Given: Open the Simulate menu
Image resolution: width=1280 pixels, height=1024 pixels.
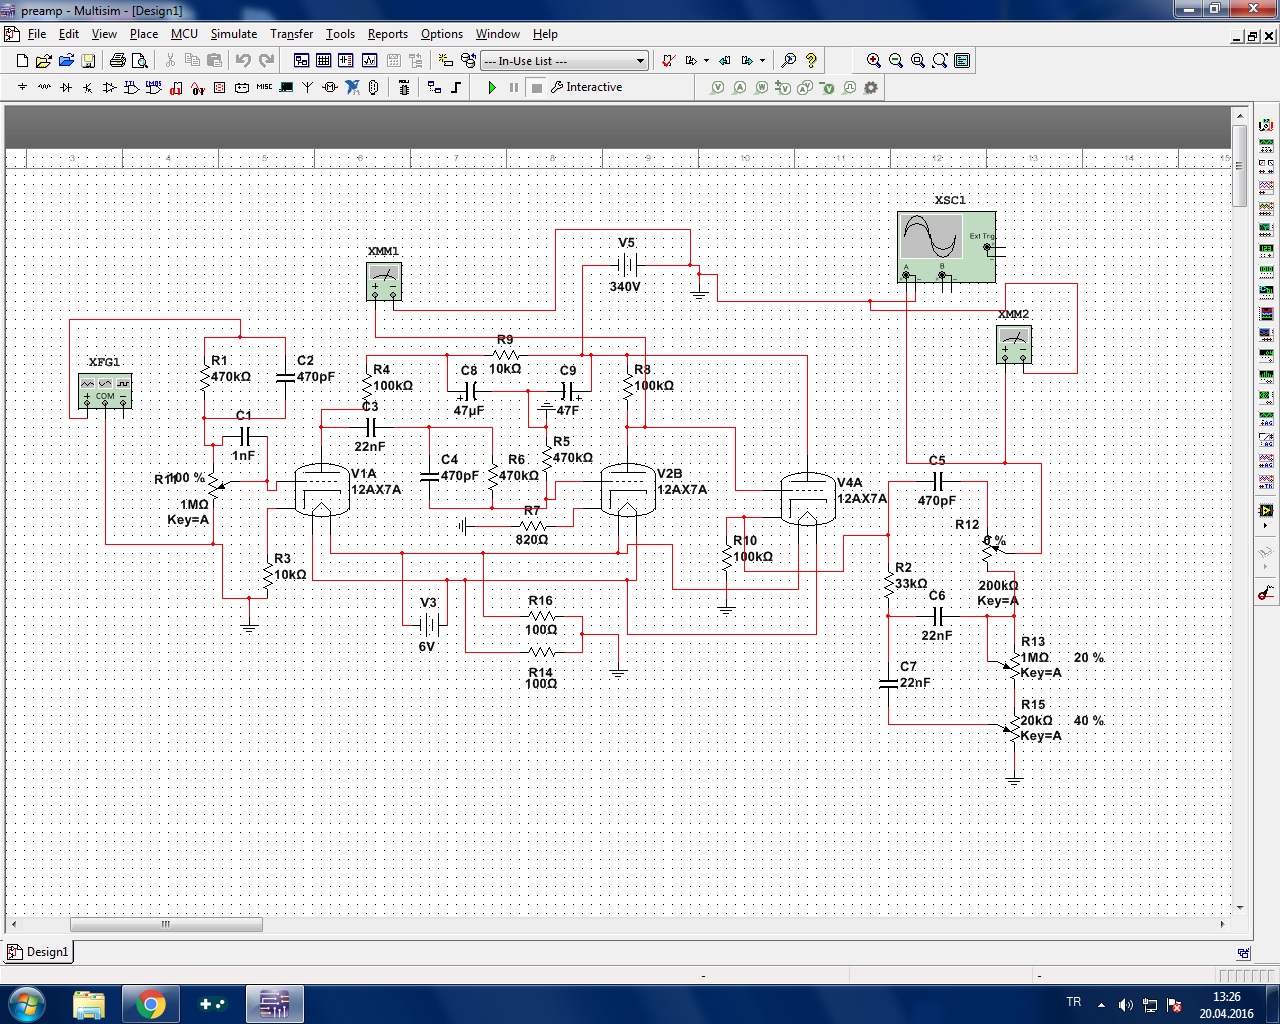Looking at the screenshot, I should pyautogui.click(x=233, y=34).
